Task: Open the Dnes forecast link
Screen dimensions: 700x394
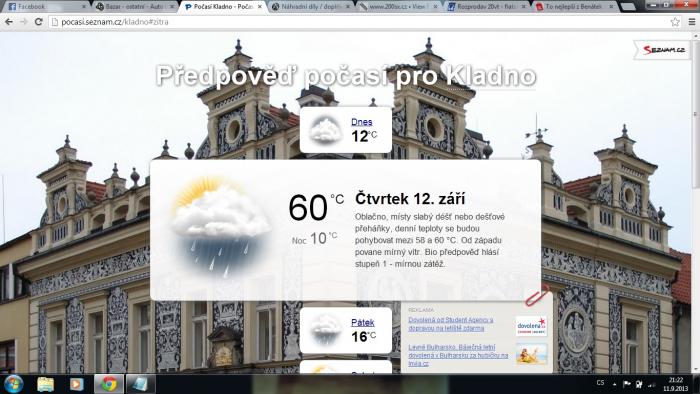Action: (x=362, y=122)
